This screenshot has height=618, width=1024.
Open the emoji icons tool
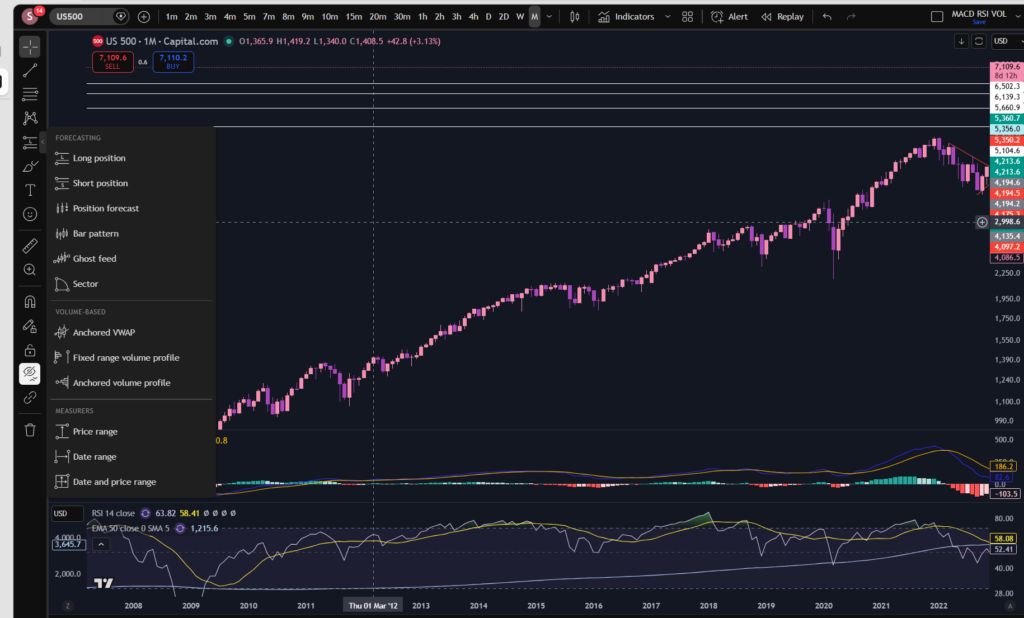(x=30, y=214)
